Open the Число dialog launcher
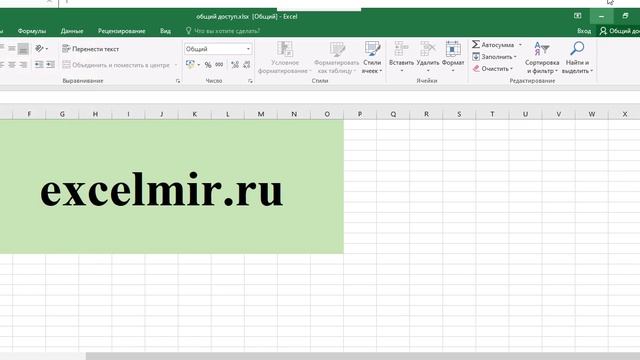Image resolution: width=640 pixels, height=360 pixels. pyautogui.click(x=250, y=81)
